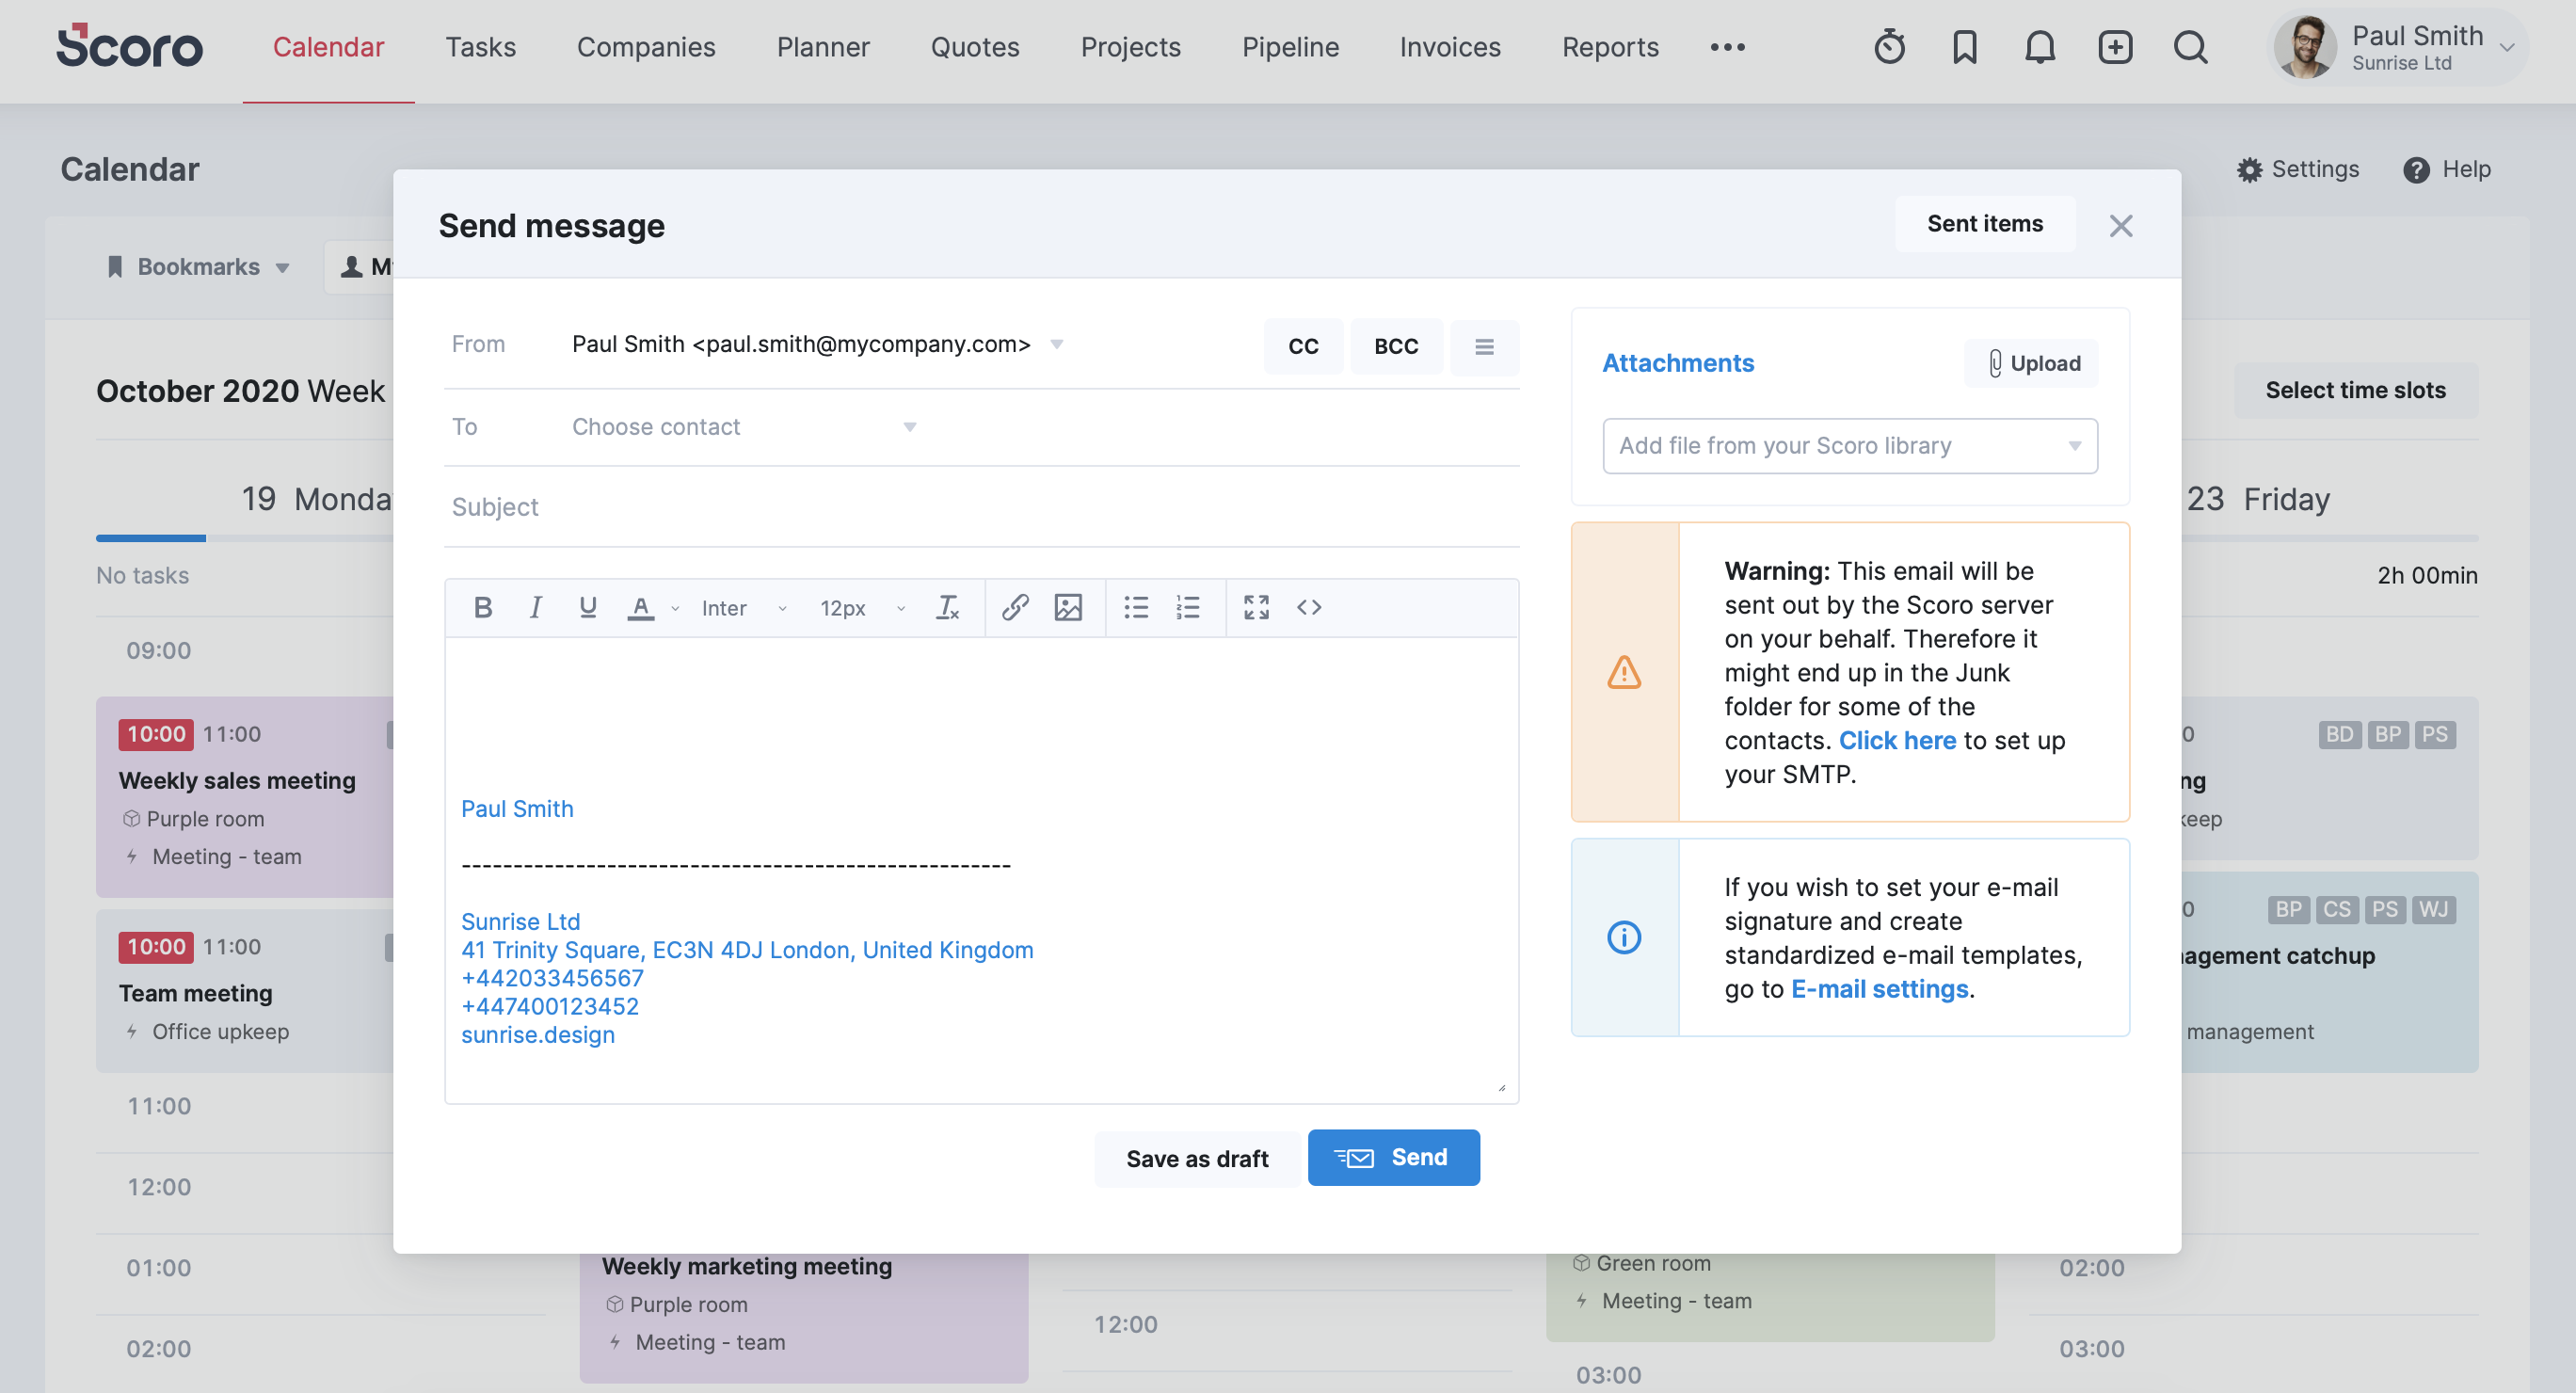This screenshot has height=1393, width=2576.
Task: Toggle bold formatting in message editor
Action: [x=483, y=608]
